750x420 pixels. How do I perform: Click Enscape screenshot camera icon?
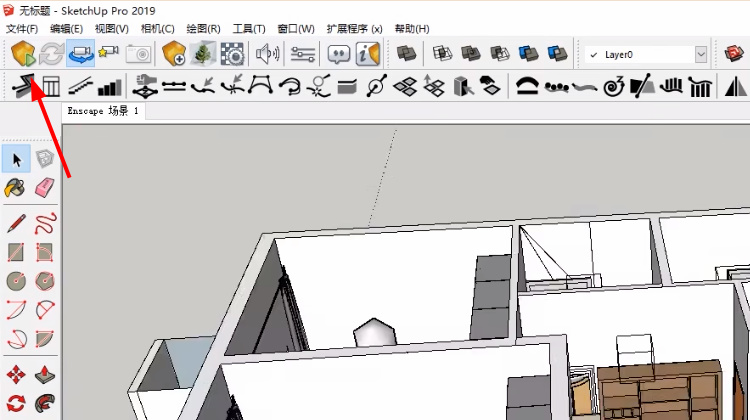[139, 54]
